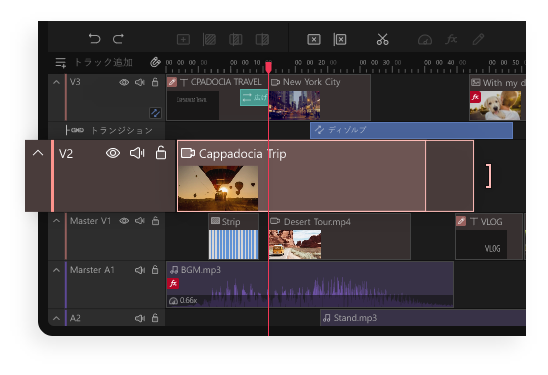Click the トランジション track label
The image size is (548, 375).
pos(122,130)
